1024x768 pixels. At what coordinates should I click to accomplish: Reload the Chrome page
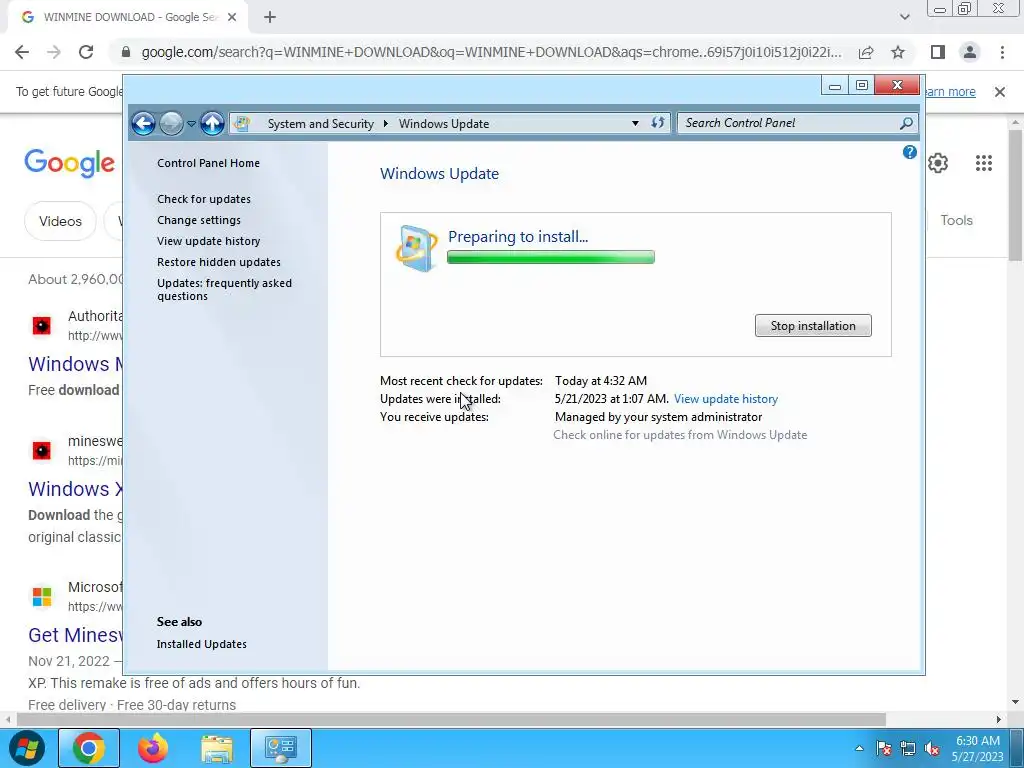[x=86, y=52]
